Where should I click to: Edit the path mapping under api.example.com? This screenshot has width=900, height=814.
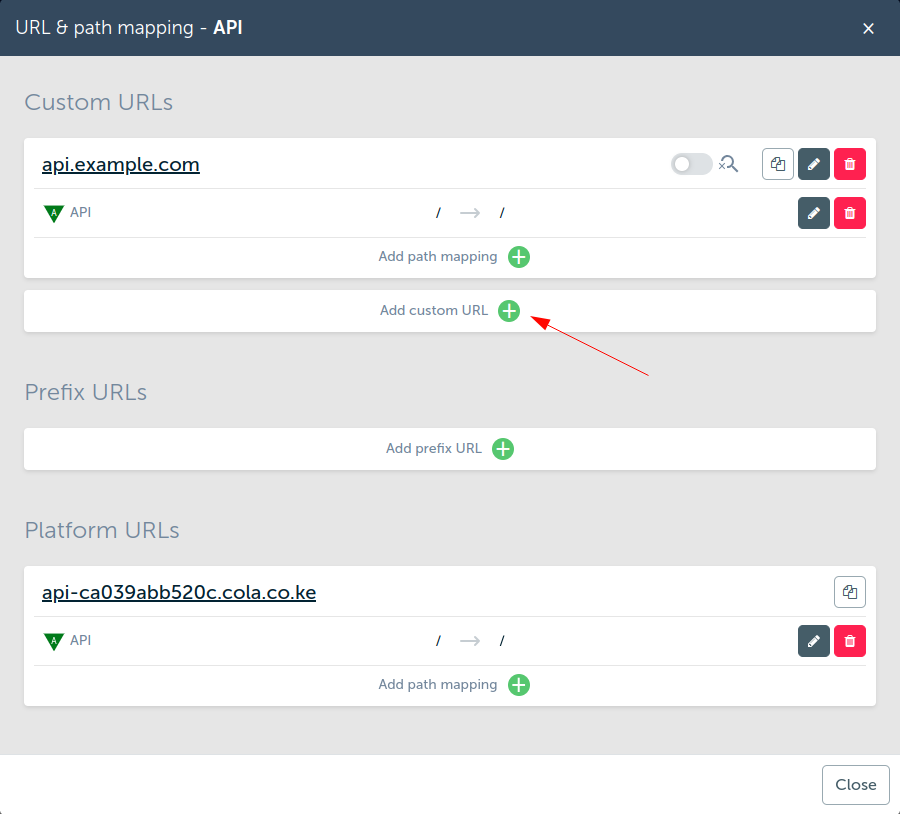click(814, 213)
